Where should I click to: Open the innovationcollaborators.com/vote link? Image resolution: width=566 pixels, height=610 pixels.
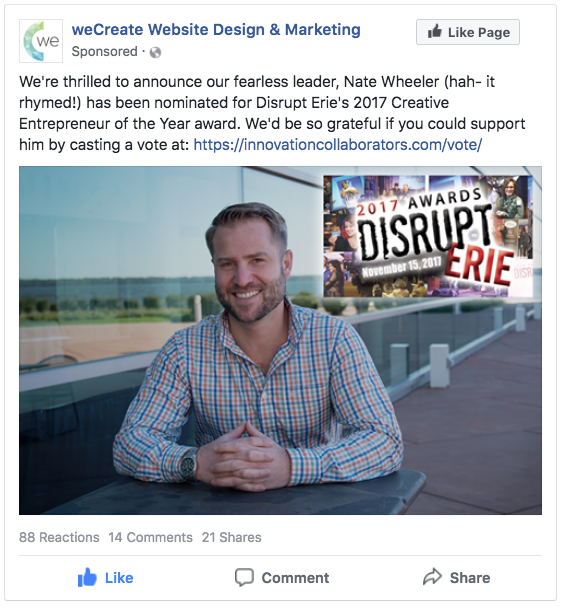[x=338, y=145]
